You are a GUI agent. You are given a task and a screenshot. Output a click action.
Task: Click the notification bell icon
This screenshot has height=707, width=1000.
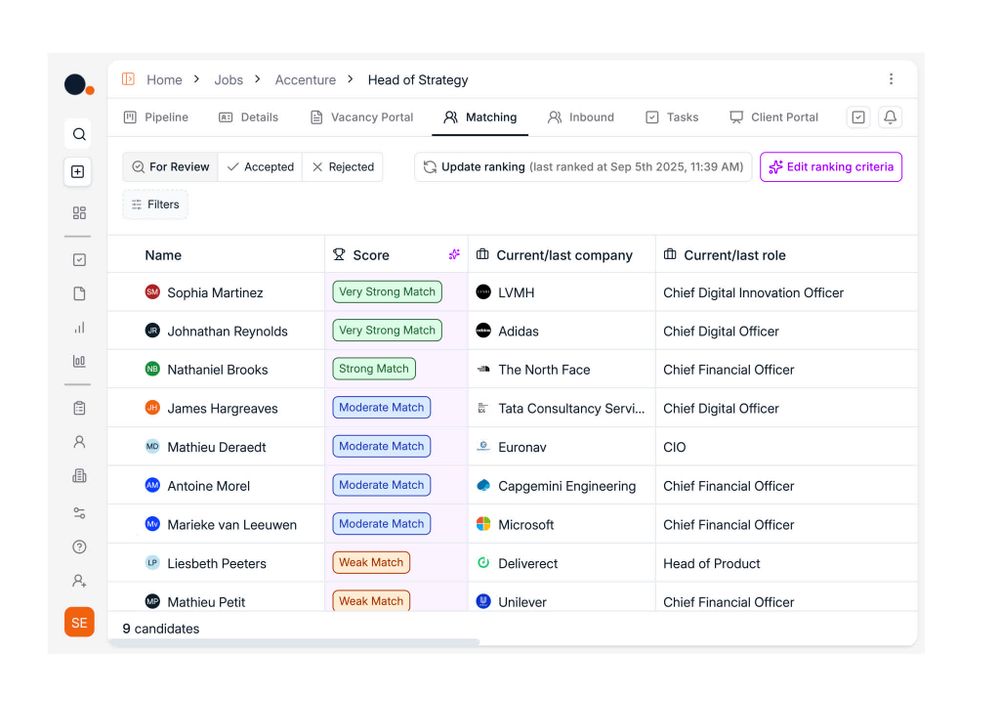coord(890,117)
